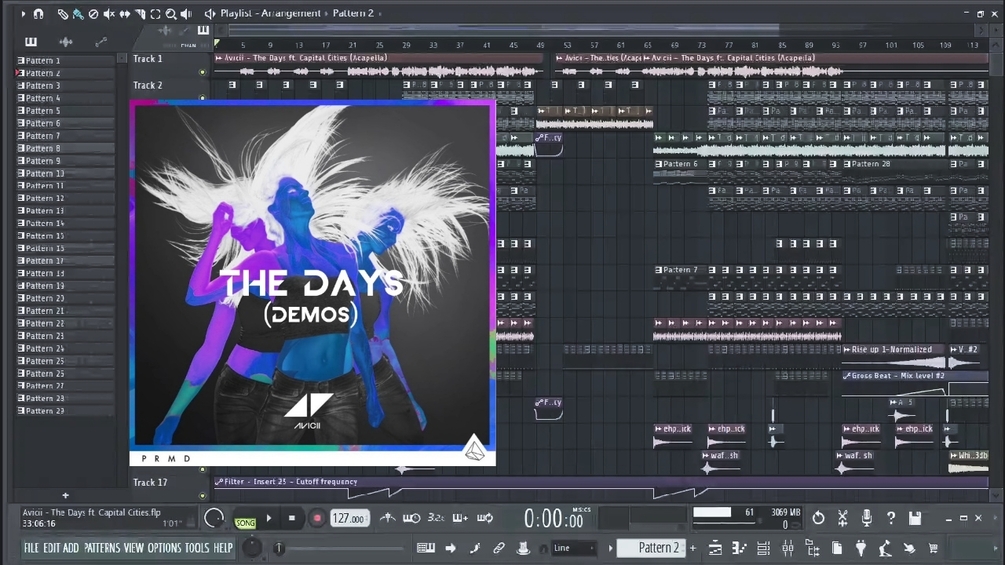
Task: Open the Acapella audio clip menu on Track 1
Action: (219, 58)
